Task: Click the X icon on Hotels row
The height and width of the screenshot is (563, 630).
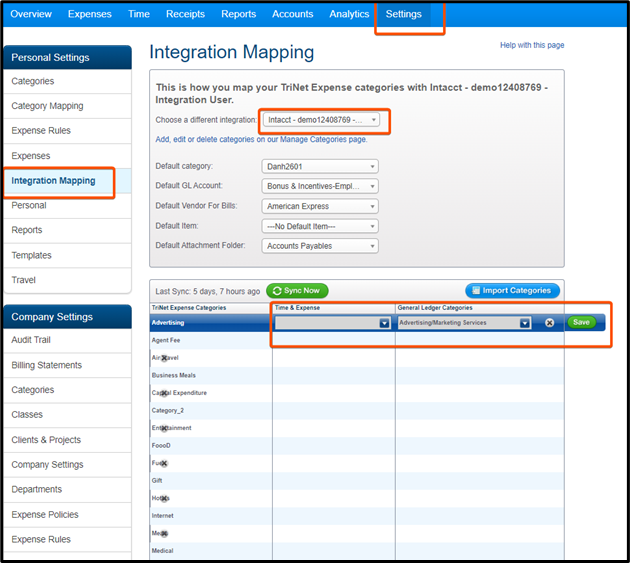Action: [163, 498]
